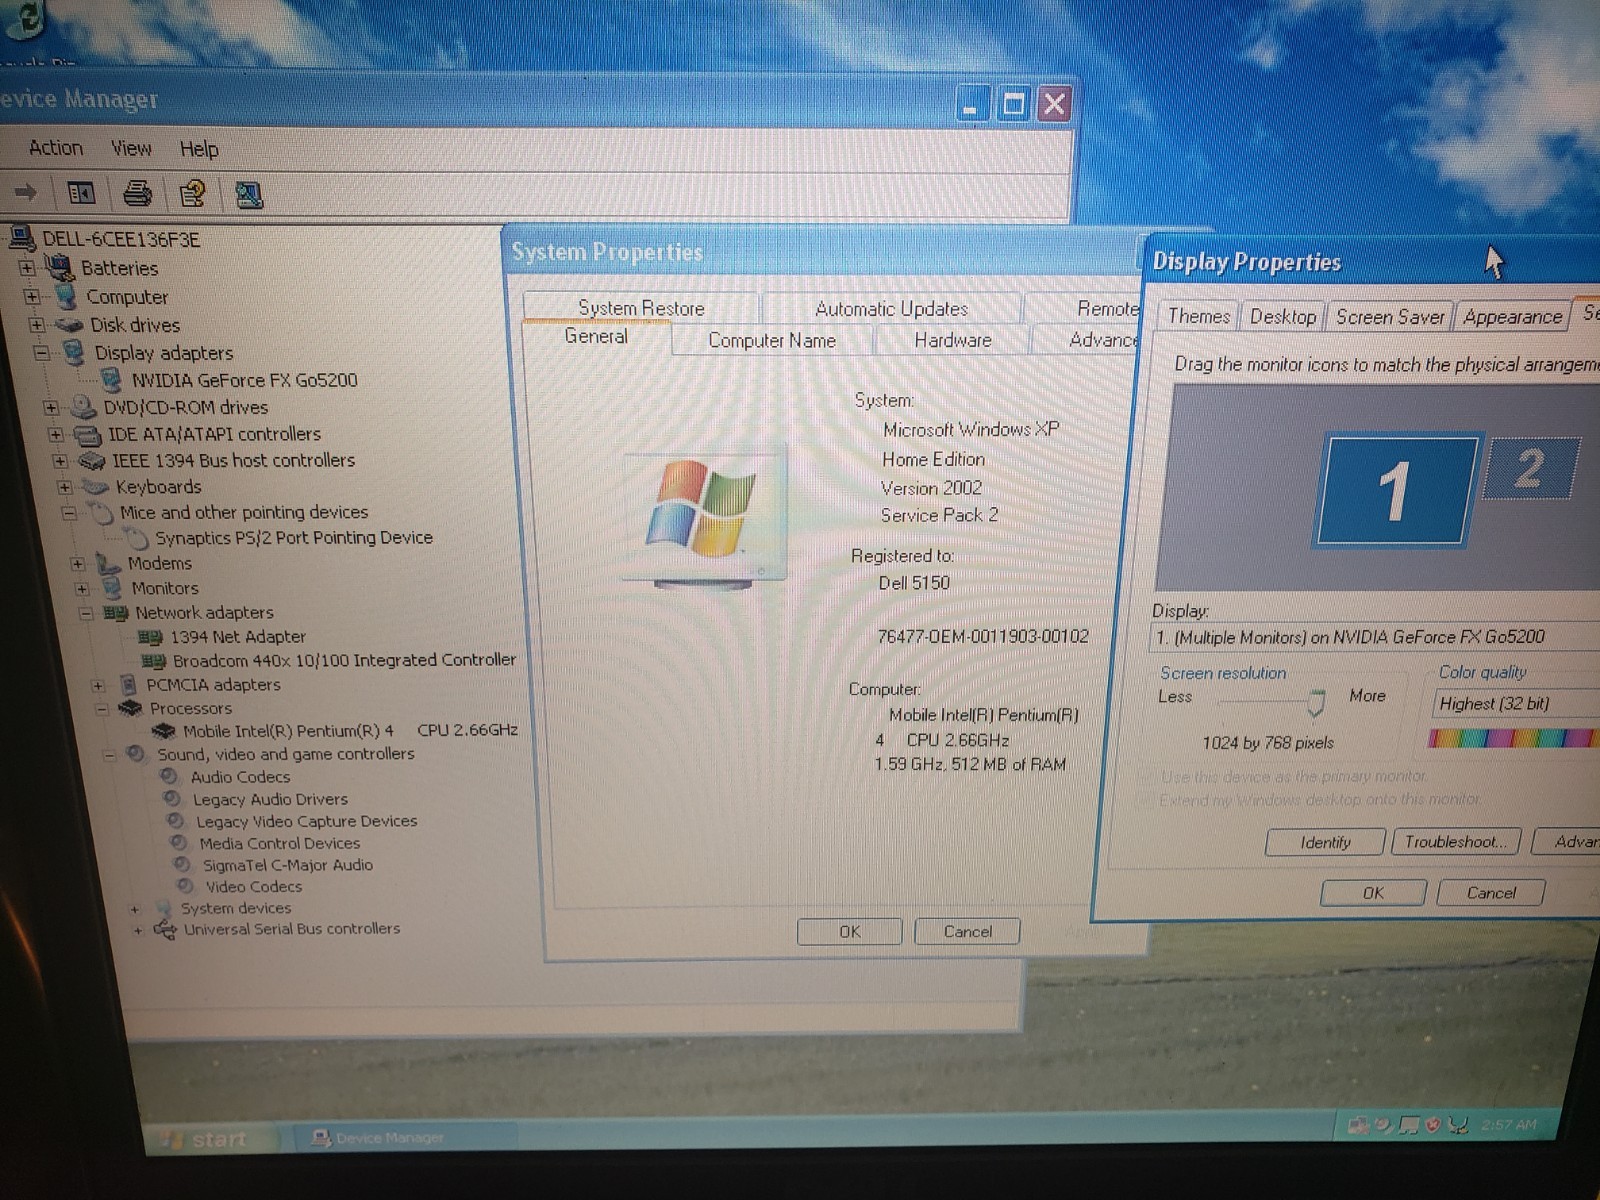Click monitor 2 icon in Display Properties
The image size is (1600, 1200).
pos(1532,467)
